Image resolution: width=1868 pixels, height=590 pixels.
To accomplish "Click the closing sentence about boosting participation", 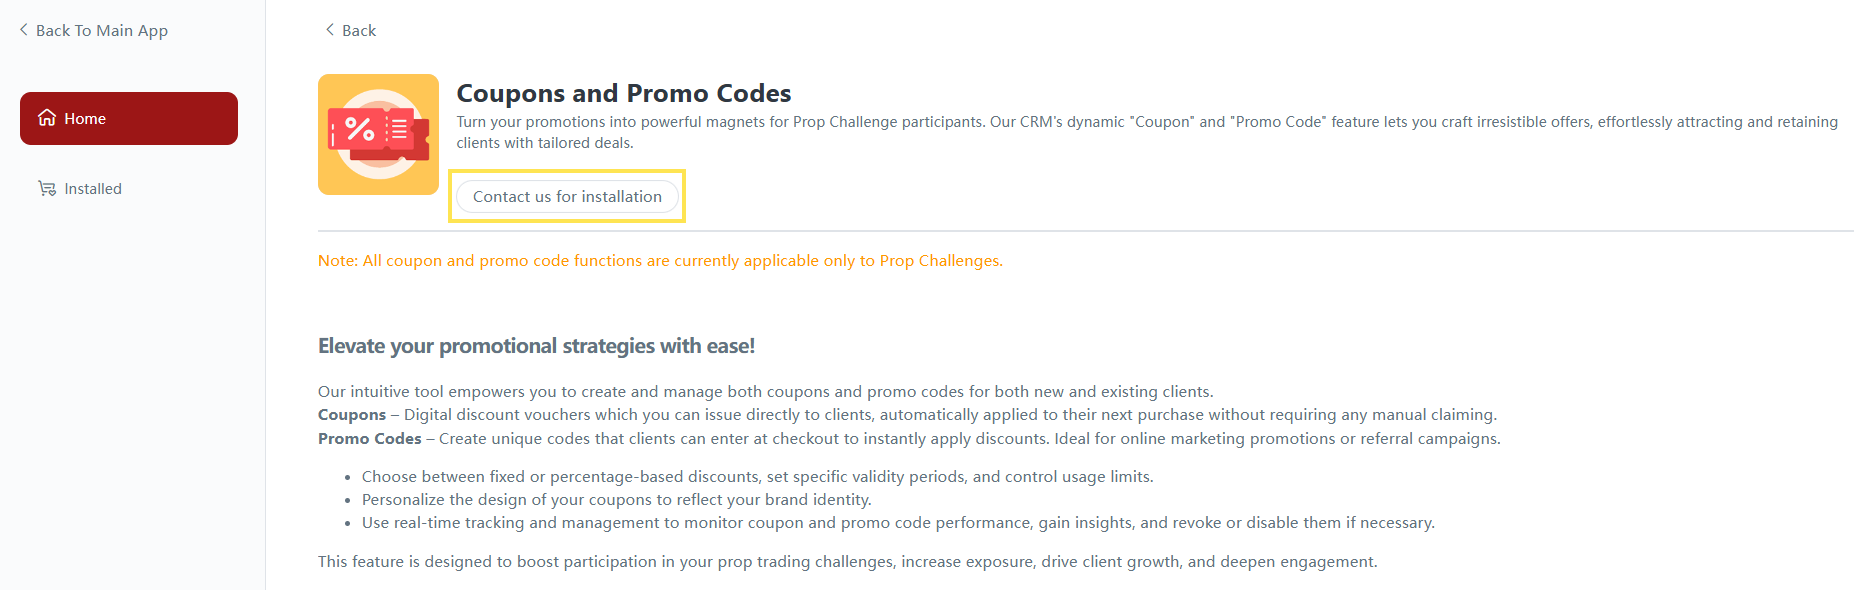I will tap(847, 561).
